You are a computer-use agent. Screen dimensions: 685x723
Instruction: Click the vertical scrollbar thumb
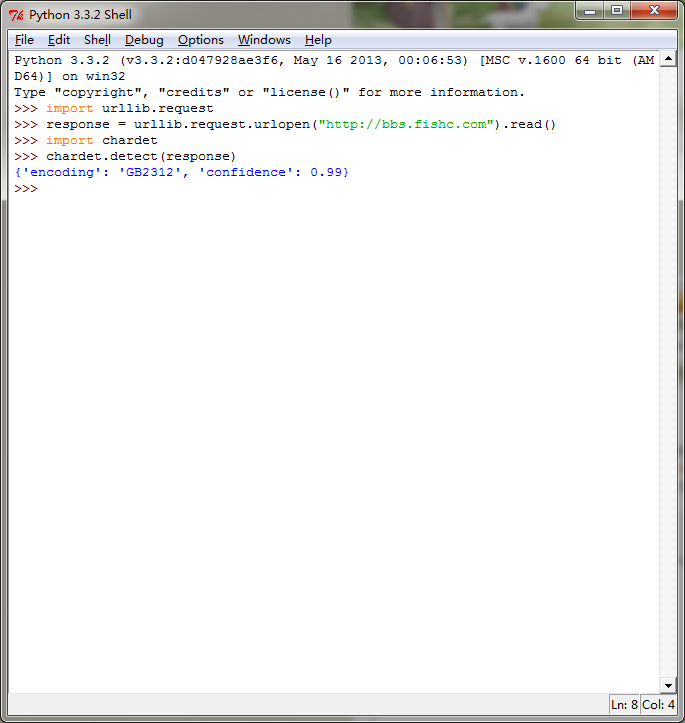668,370
